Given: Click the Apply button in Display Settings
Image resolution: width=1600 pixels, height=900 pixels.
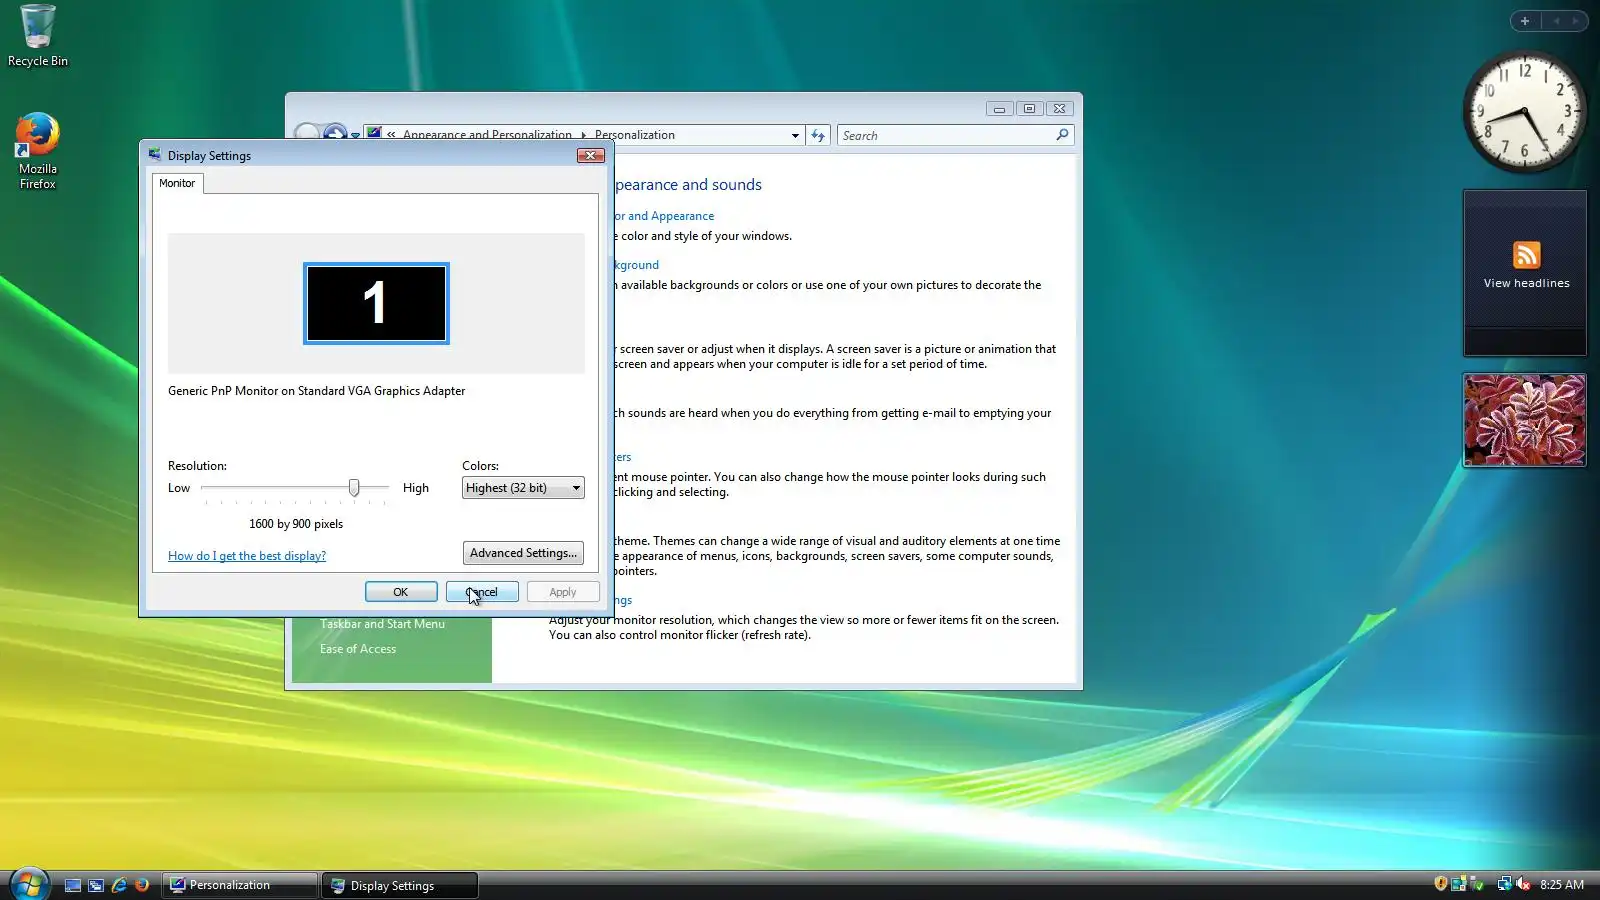Looking at the screenshot, I should click(x=563, y=592).
